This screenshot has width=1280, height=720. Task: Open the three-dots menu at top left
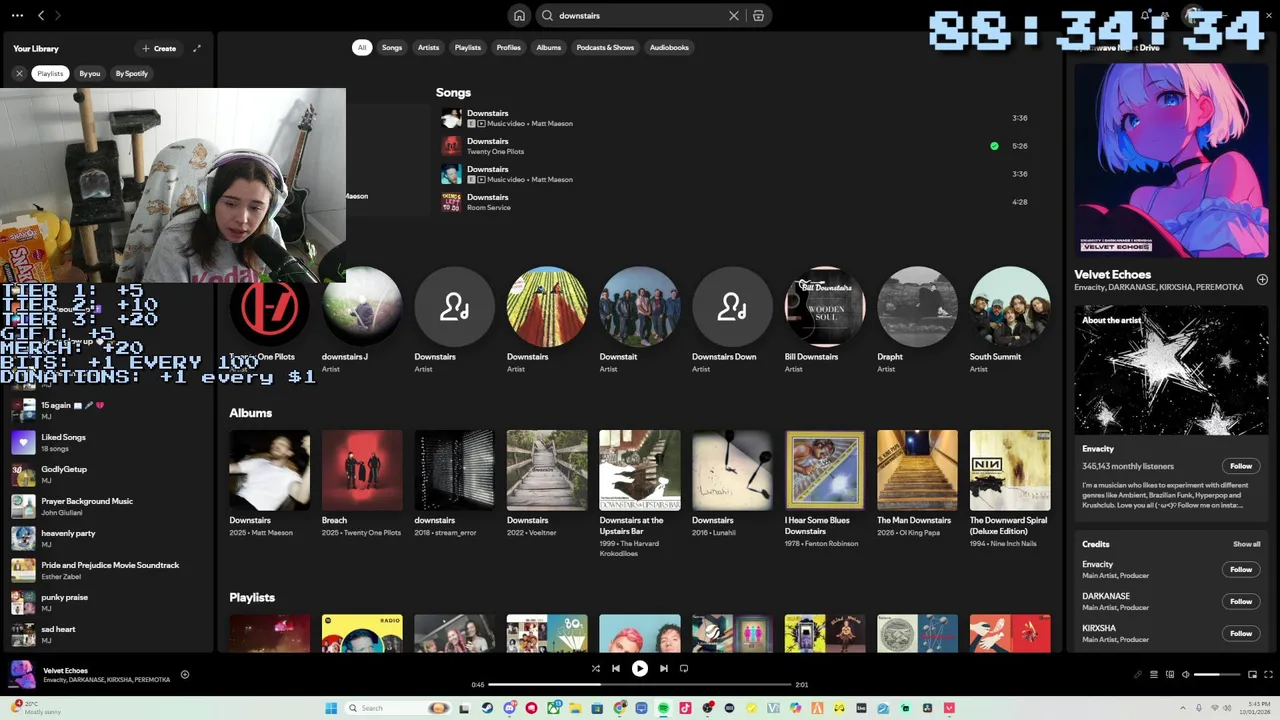tap(17, 16)
